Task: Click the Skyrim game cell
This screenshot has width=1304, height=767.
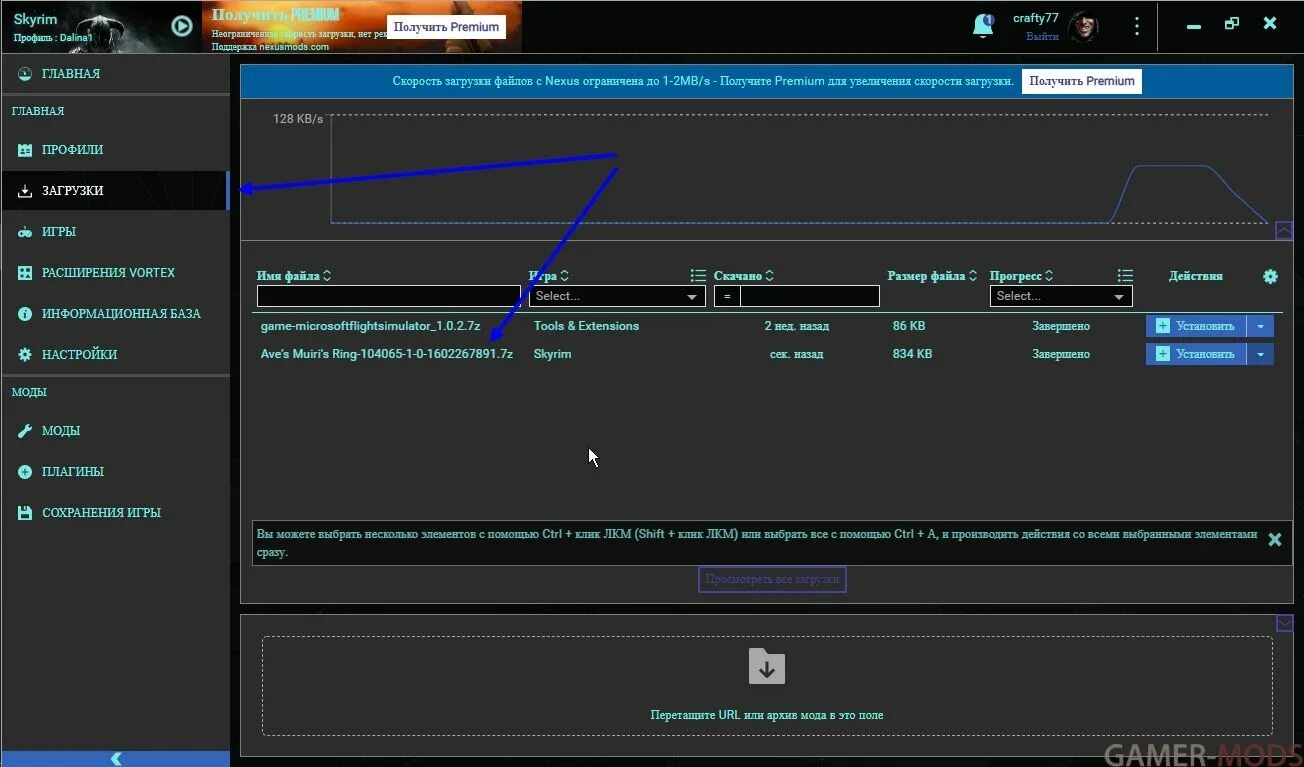Action: point(552,354)
